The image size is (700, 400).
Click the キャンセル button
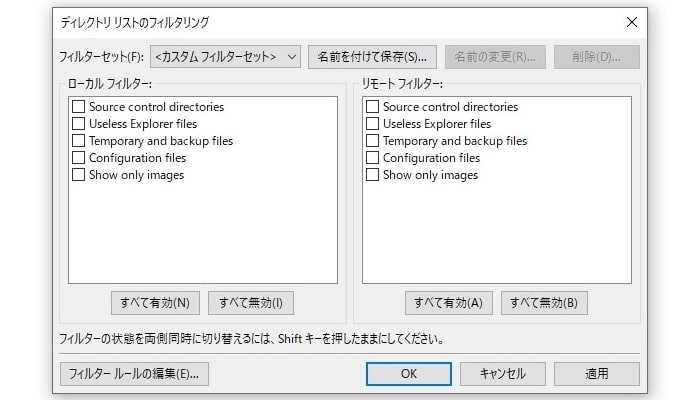tap(502, 374)
